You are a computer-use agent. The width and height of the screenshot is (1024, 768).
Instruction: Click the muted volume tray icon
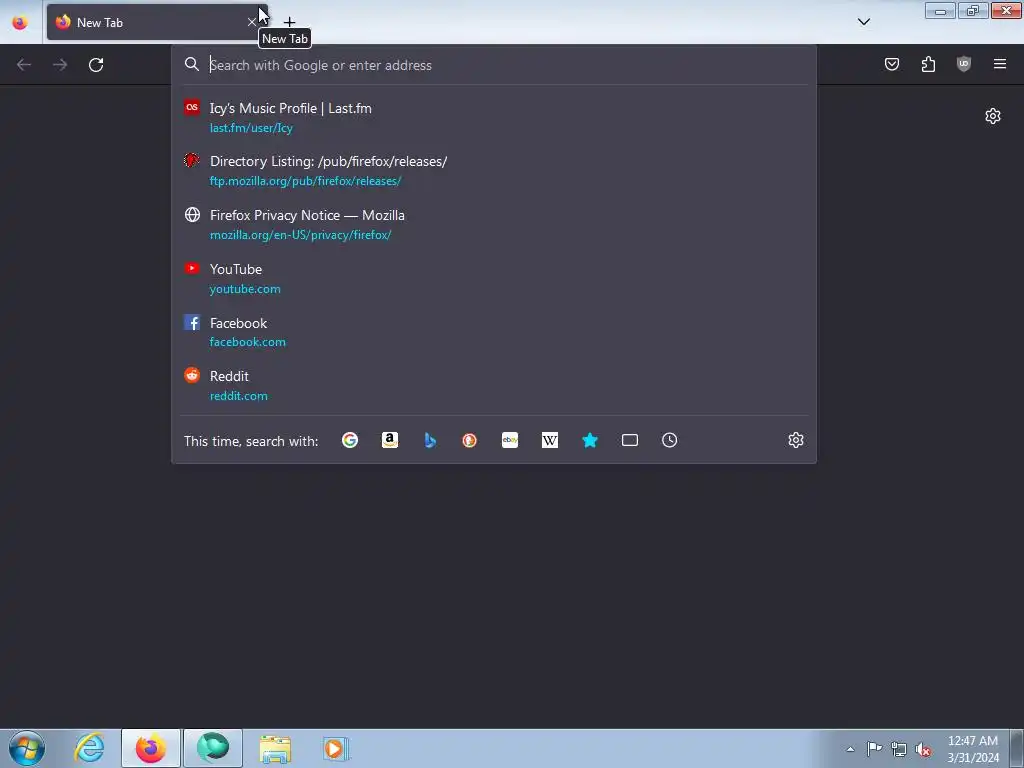pyautogui.click(x=923, y=749)
